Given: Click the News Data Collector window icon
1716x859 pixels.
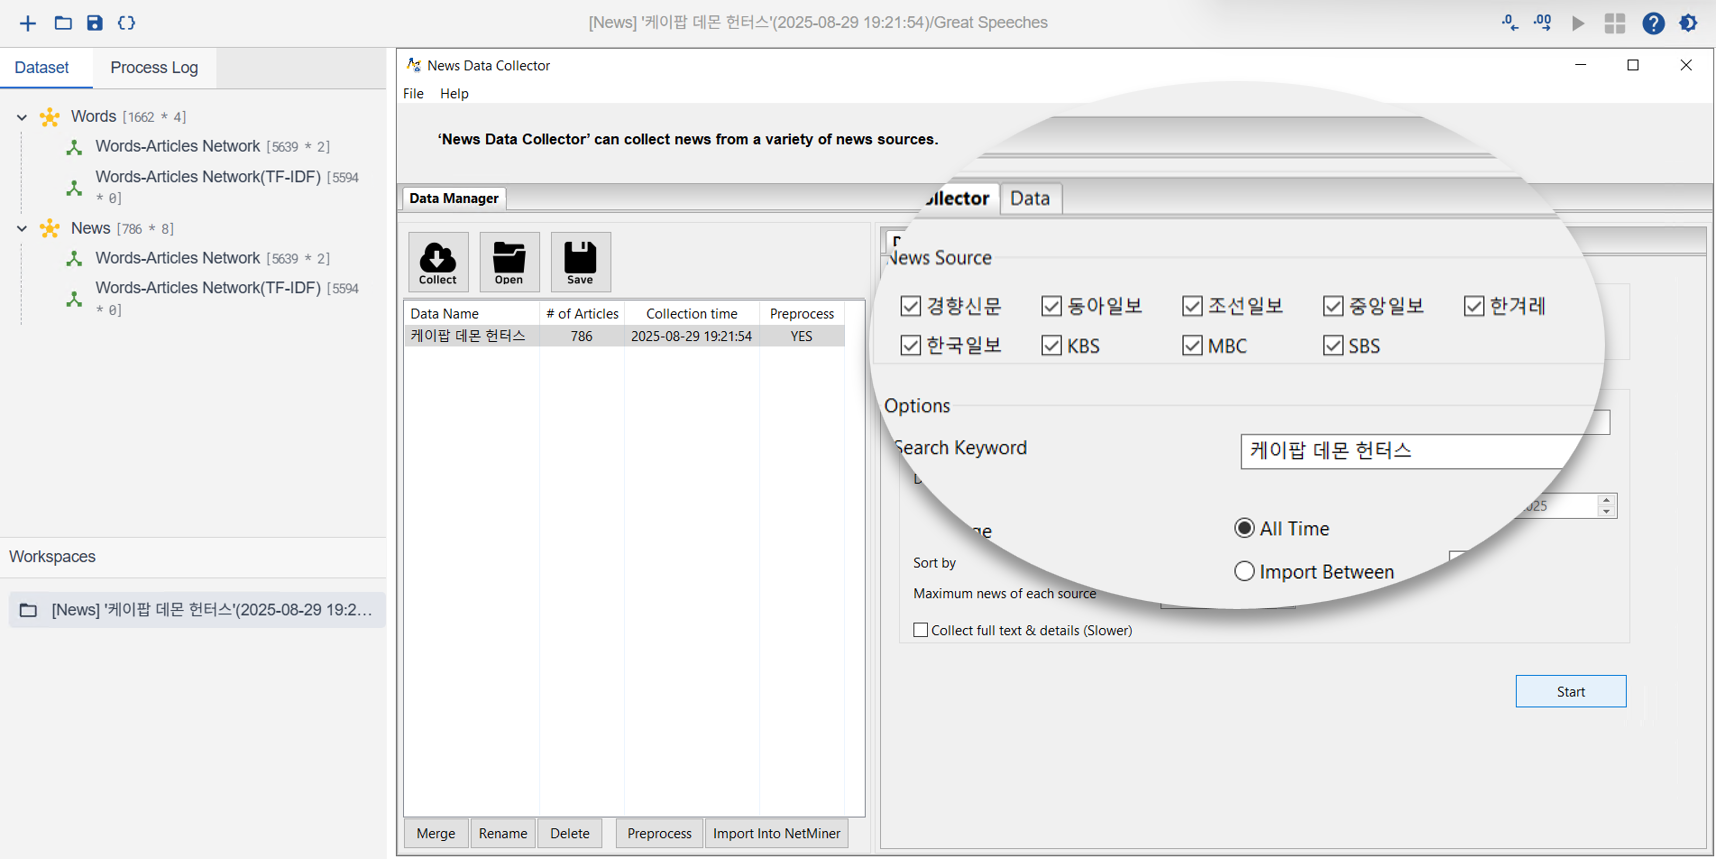Looking at the screenshot, I should 413,65.
